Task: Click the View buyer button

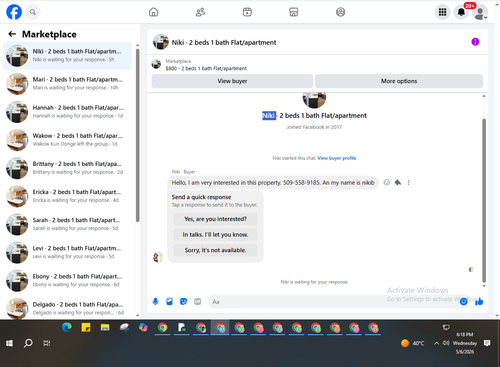Action: 232,81
